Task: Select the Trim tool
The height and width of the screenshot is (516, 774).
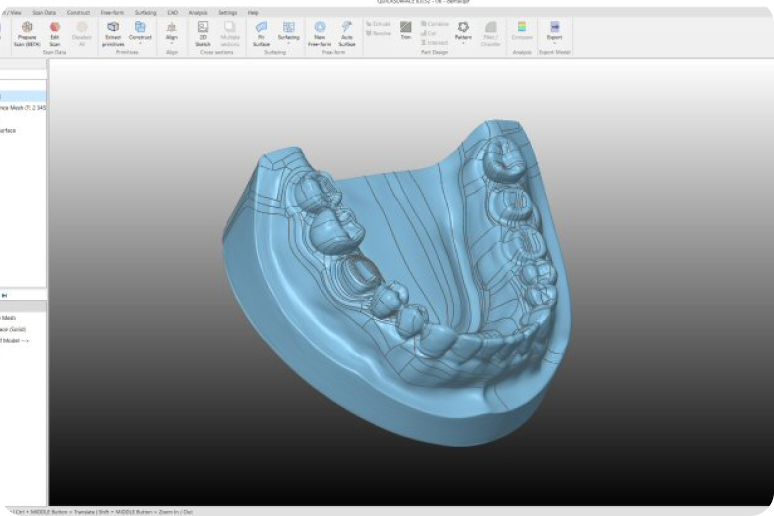Action: point(406,28)
